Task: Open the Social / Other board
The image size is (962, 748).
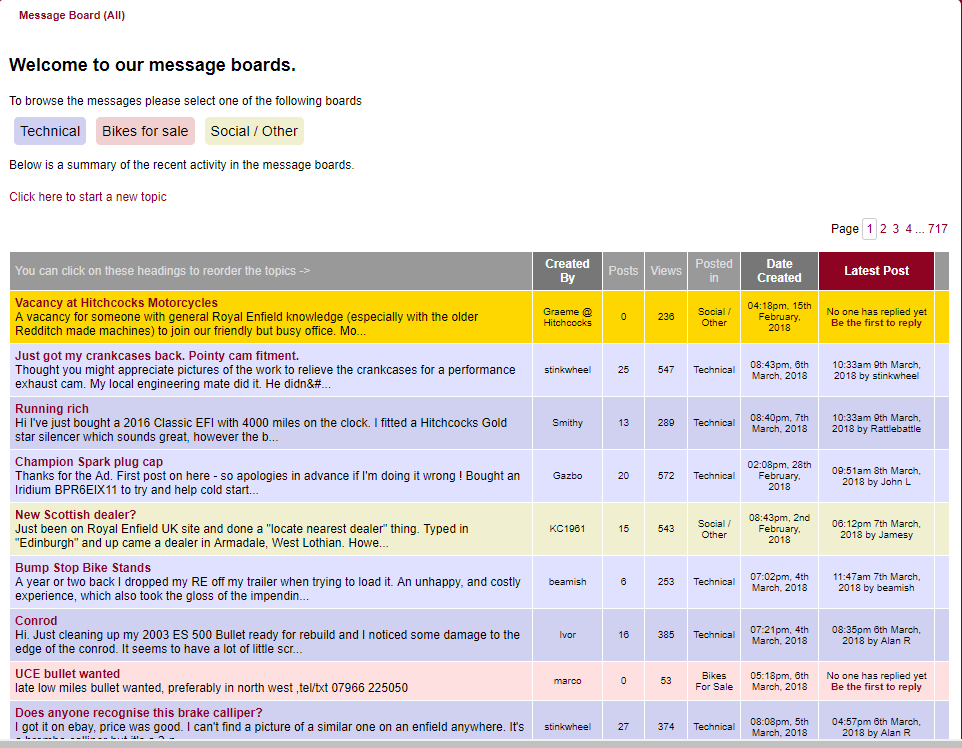Action: [254, 131]
